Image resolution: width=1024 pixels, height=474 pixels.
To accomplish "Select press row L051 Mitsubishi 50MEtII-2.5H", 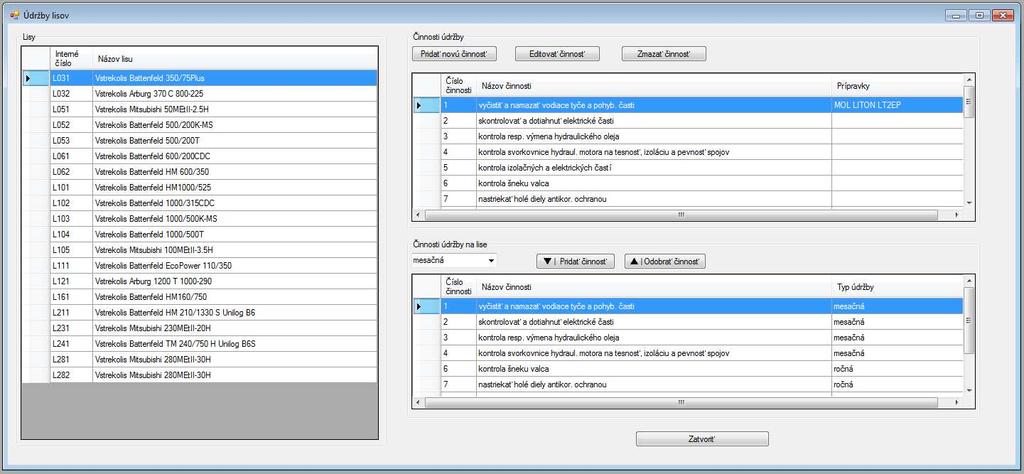I will coord(200,109).
